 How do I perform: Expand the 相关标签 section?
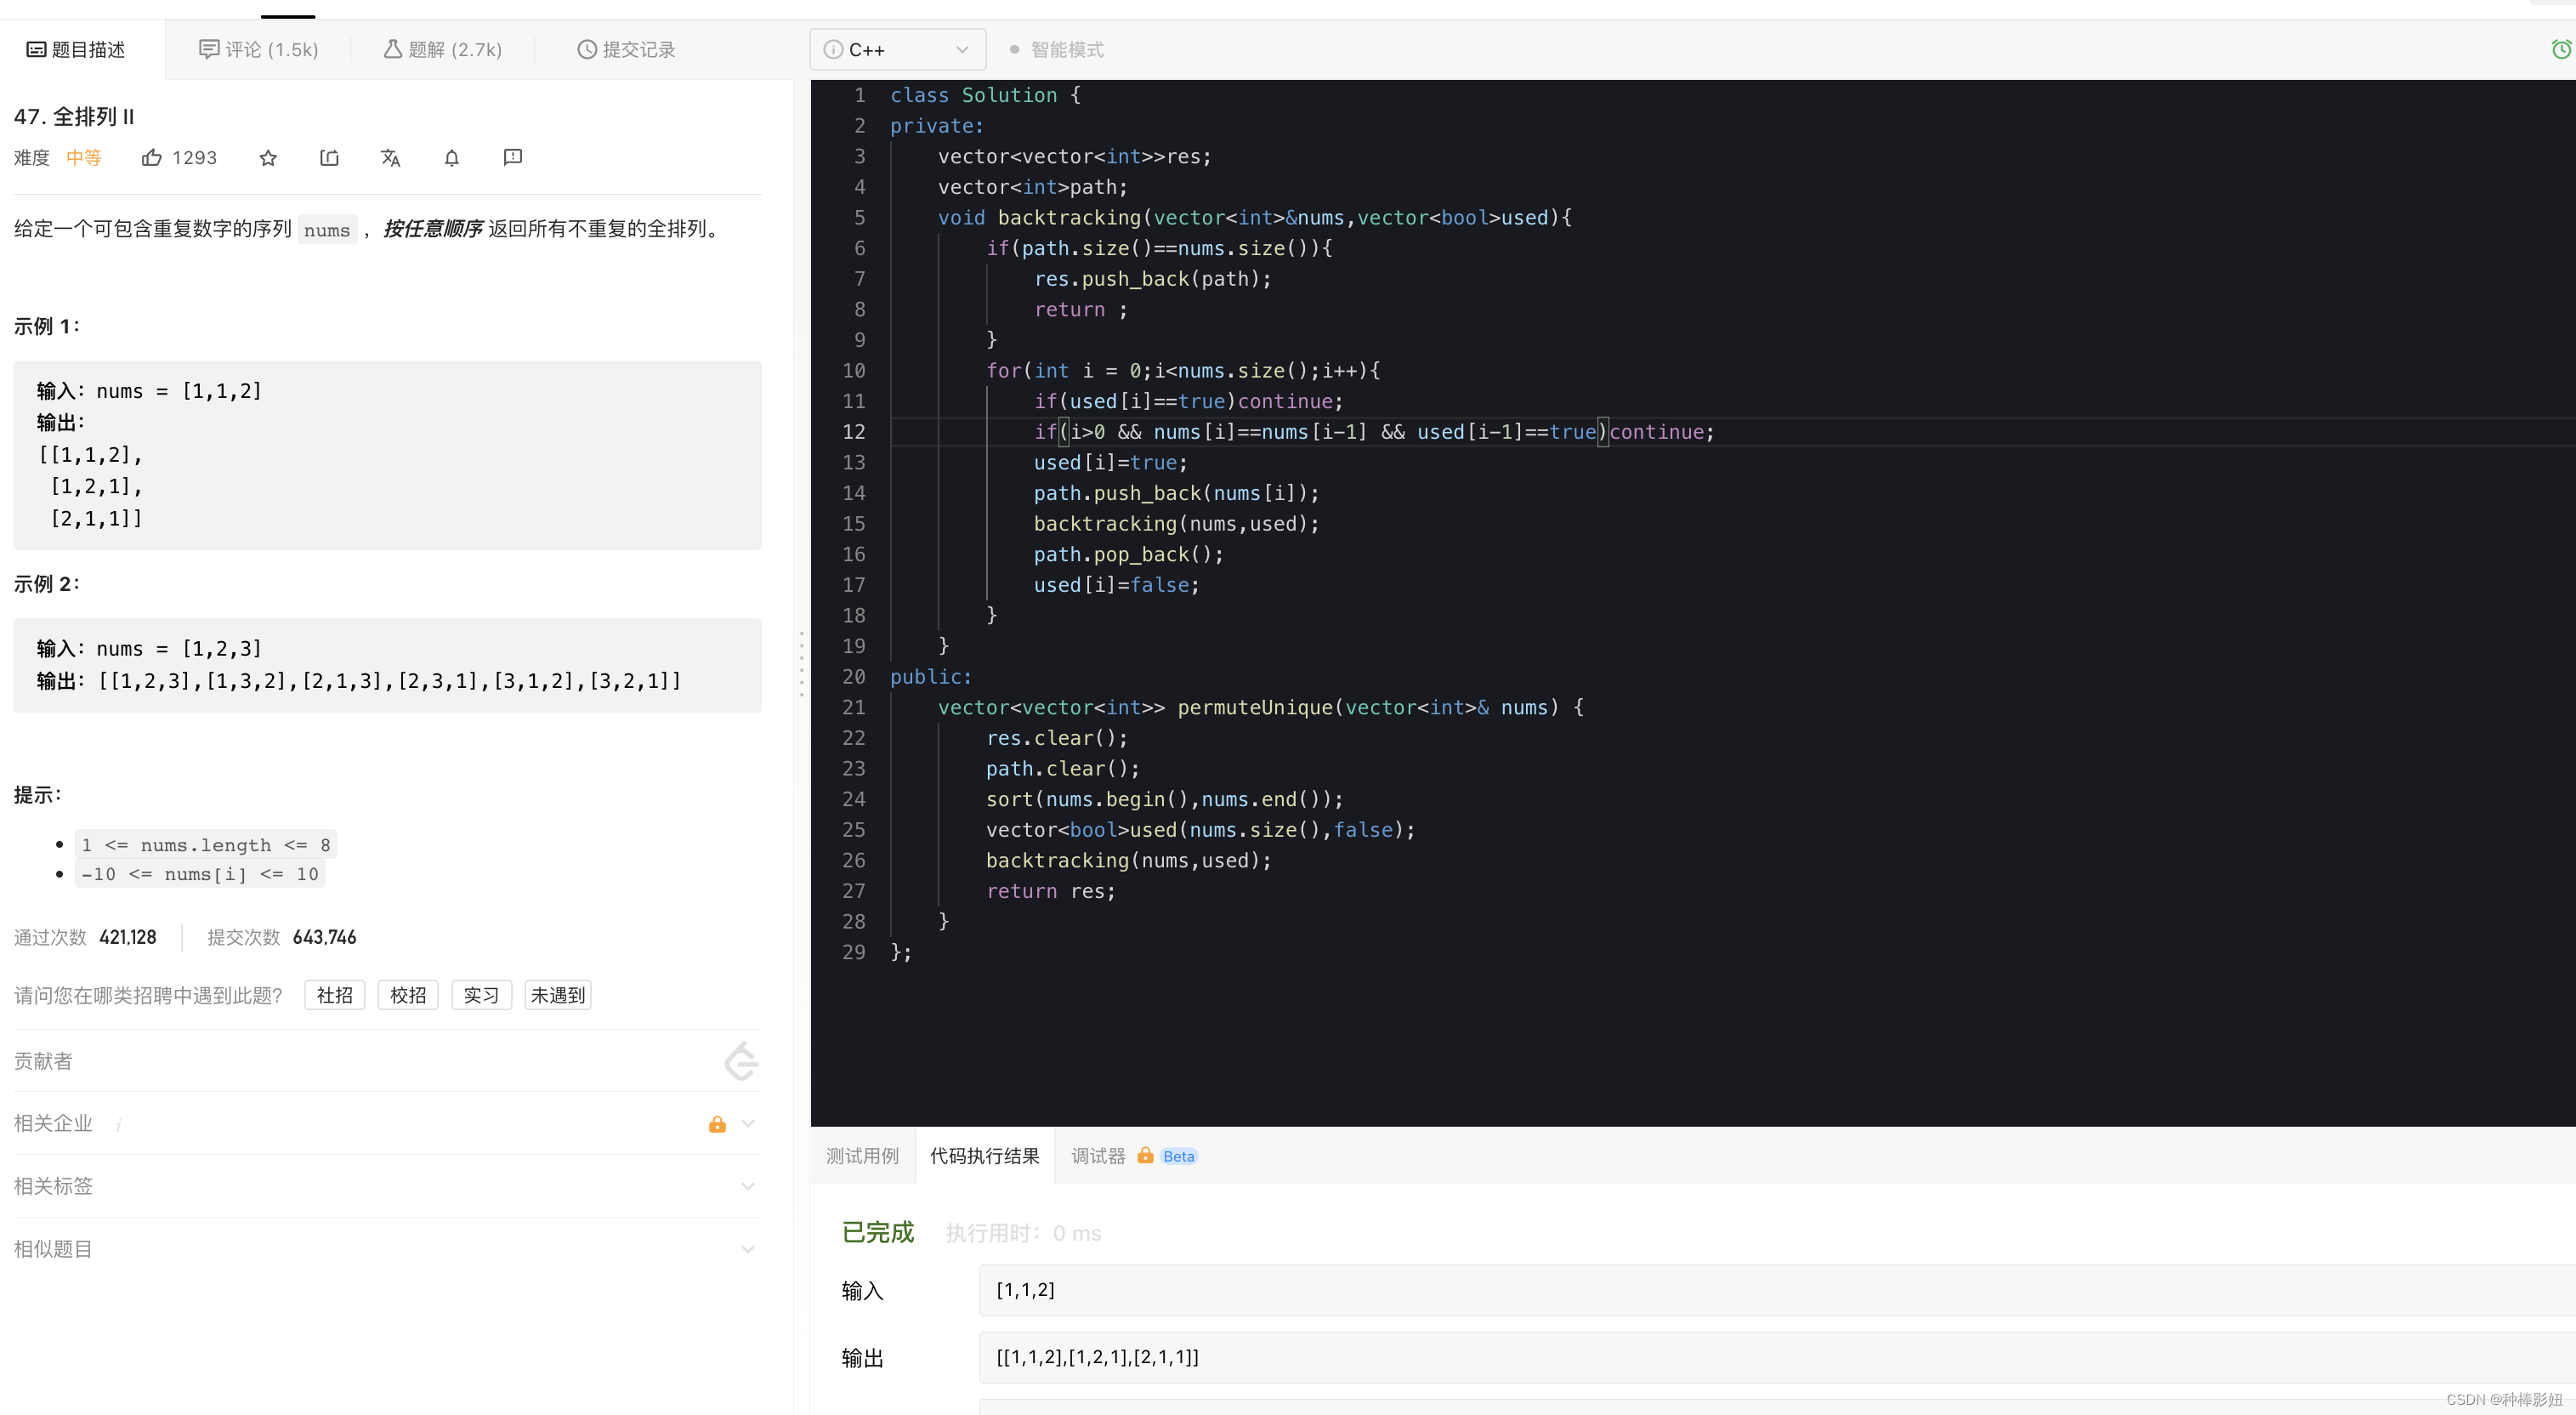pos(747,1186)
